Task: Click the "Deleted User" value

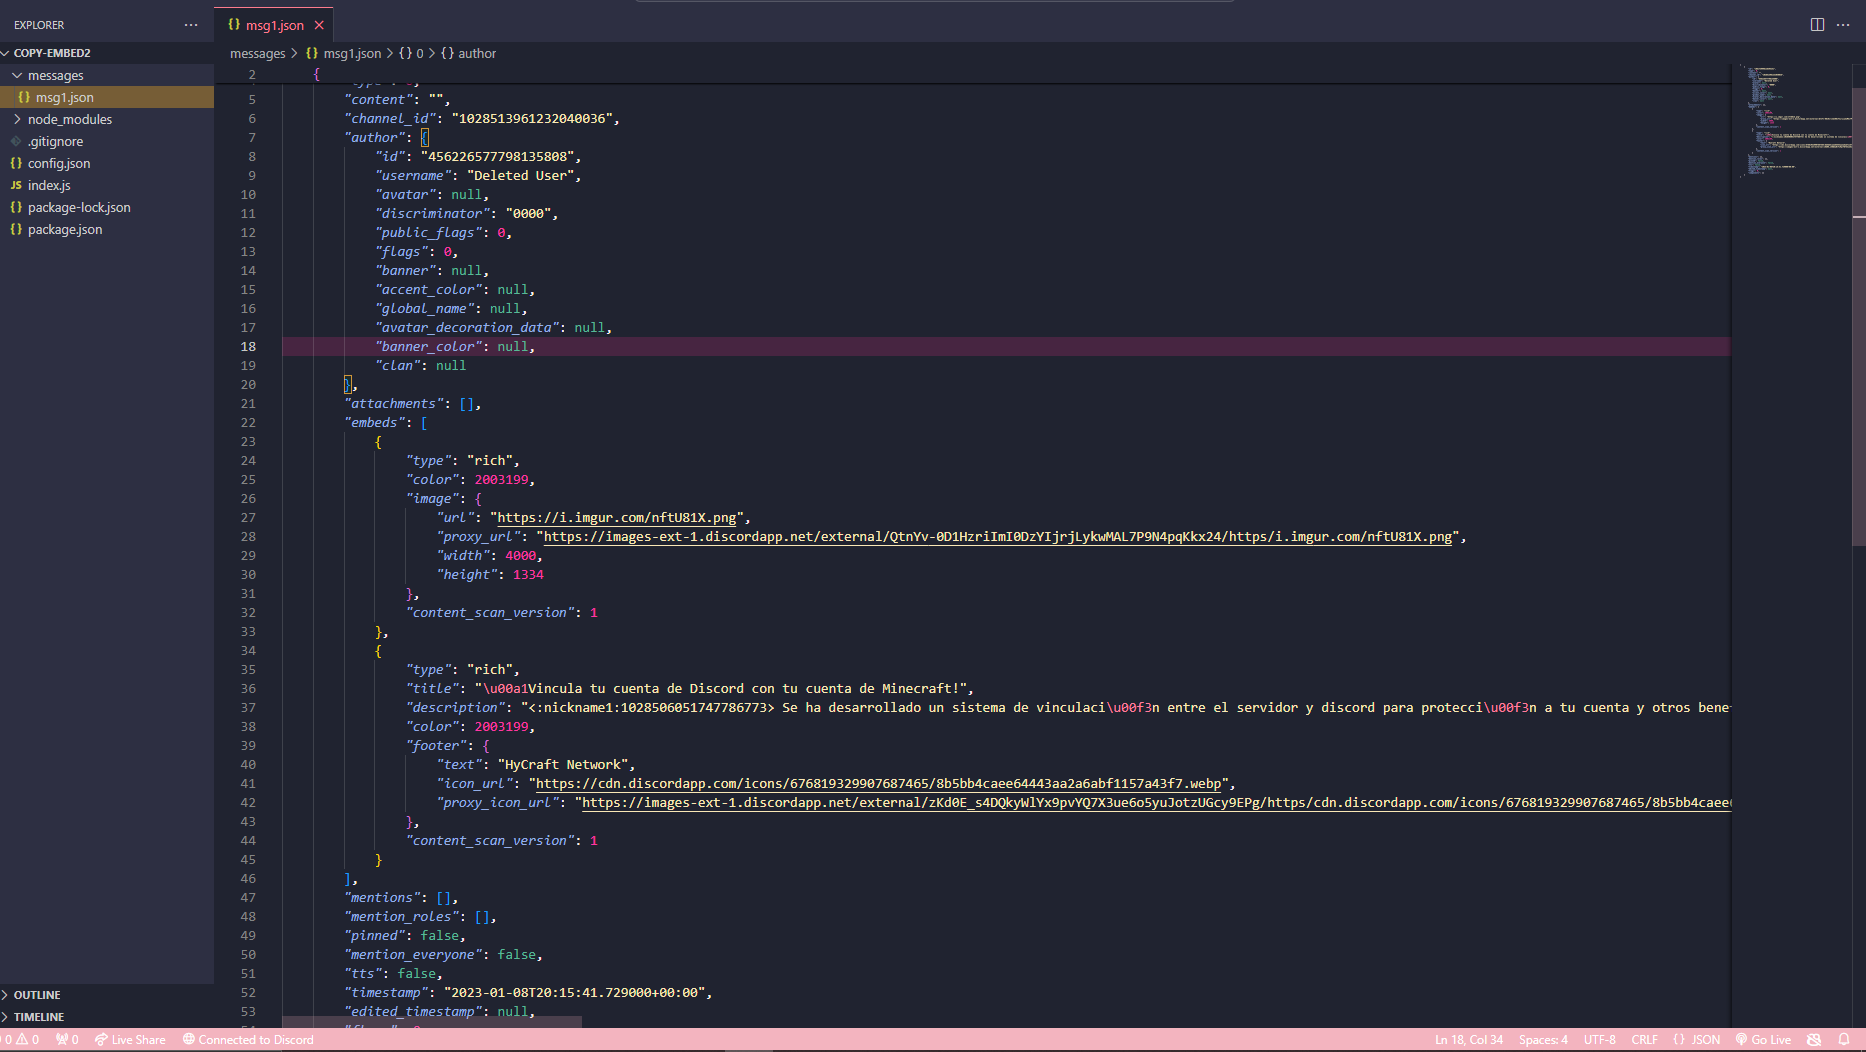Action: [x=520, y=176]
